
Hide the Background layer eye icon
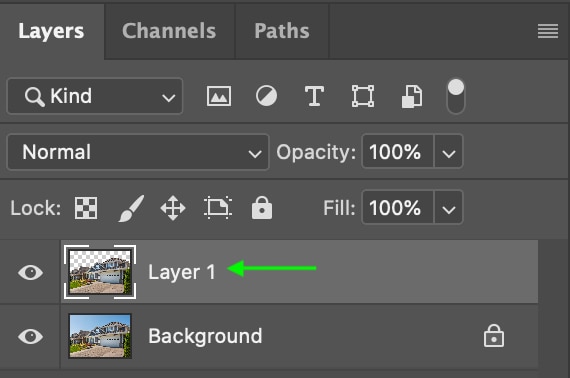tap(31, 336)
